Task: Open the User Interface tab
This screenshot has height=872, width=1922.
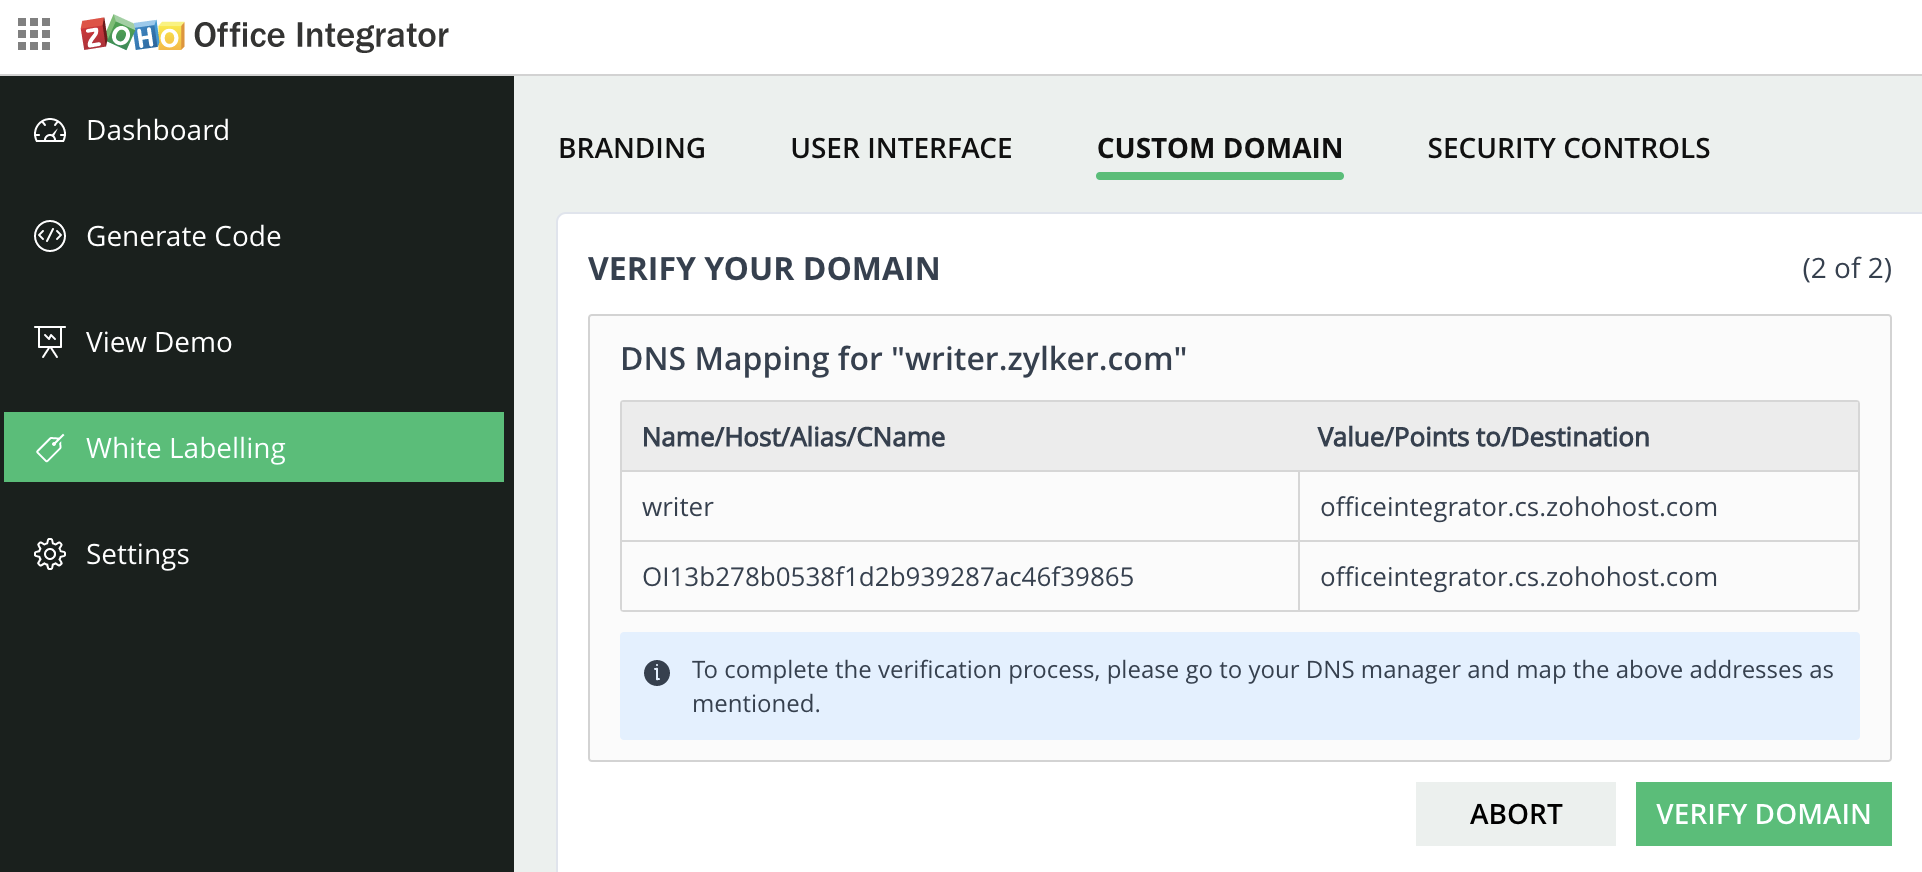Action: click(x=901, y=149)
